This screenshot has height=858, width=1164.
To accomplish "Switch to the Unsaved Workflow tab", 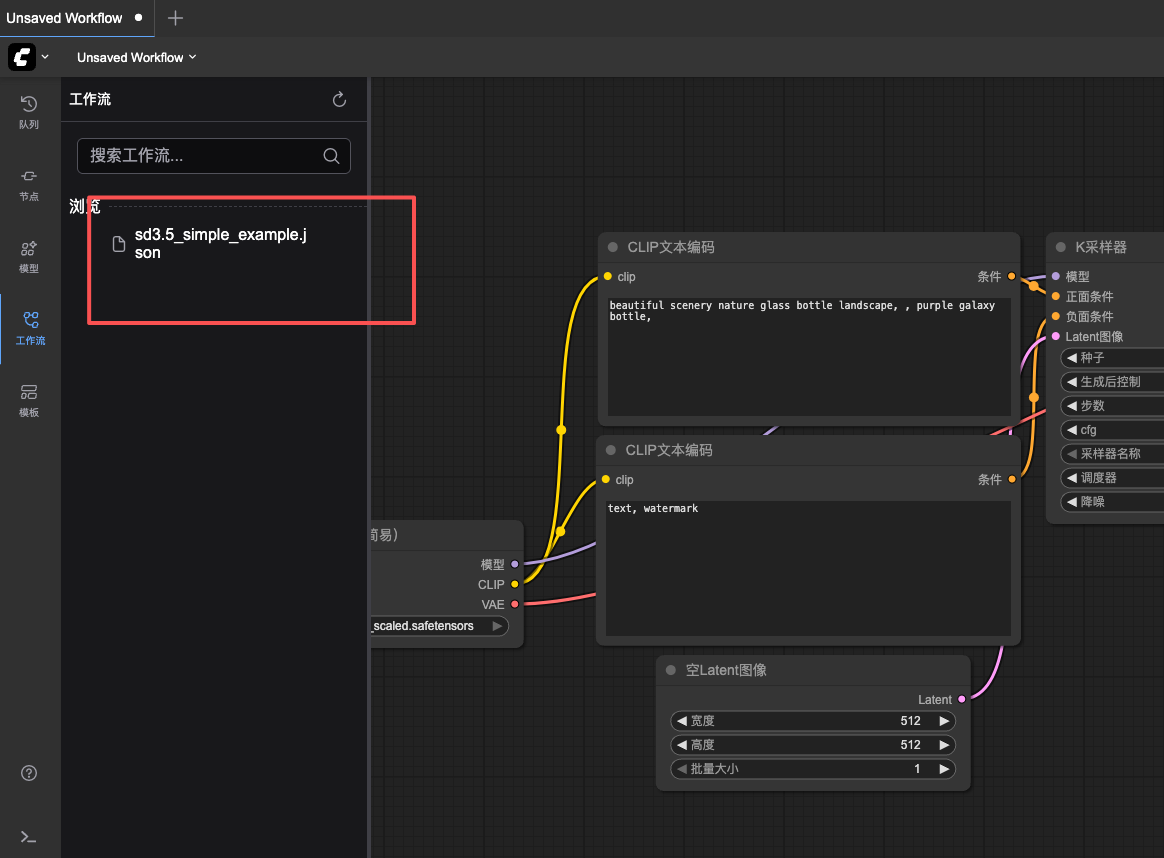I will click(65, 18).
